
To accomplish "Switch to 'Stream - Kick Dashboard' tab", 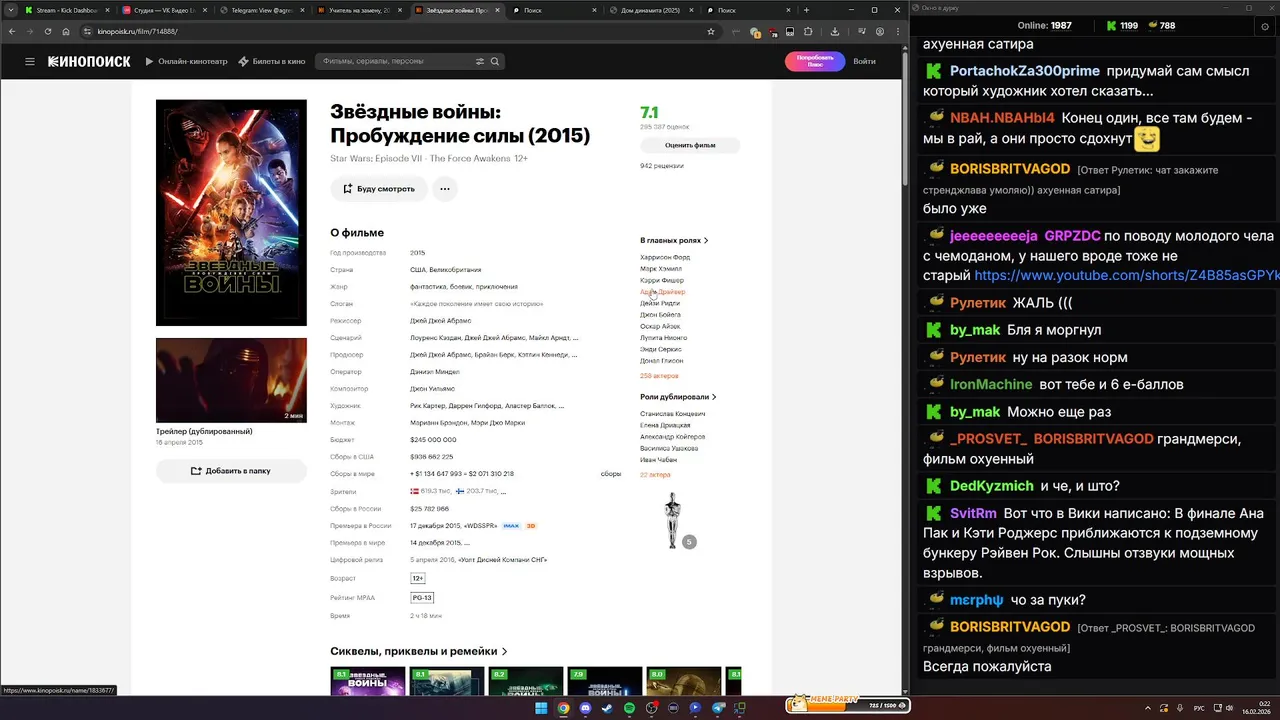I will tap(67, 10).
